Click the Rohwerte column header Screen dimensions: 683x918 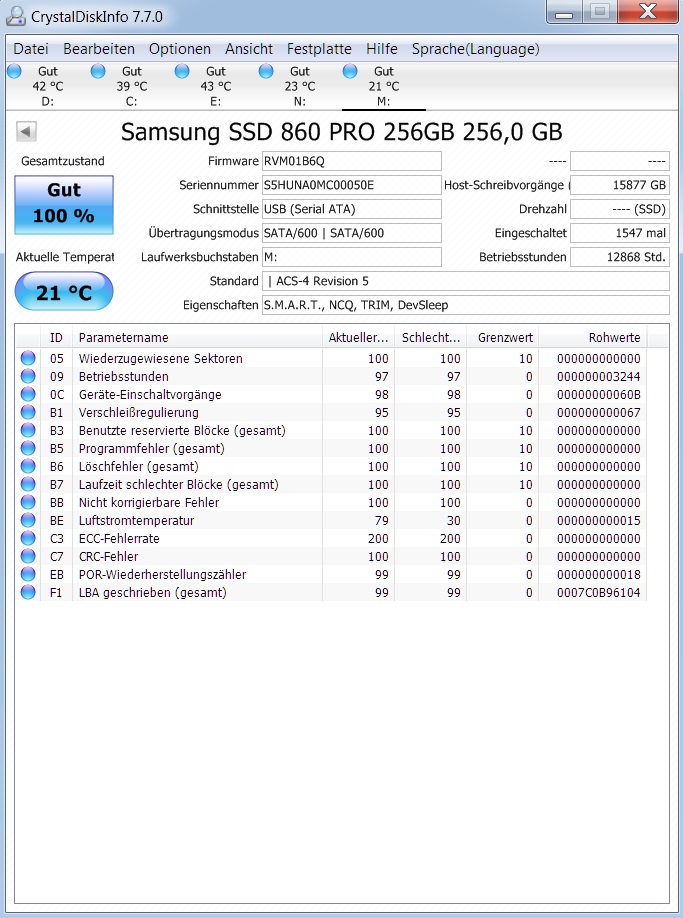click(x=593, y=337)
